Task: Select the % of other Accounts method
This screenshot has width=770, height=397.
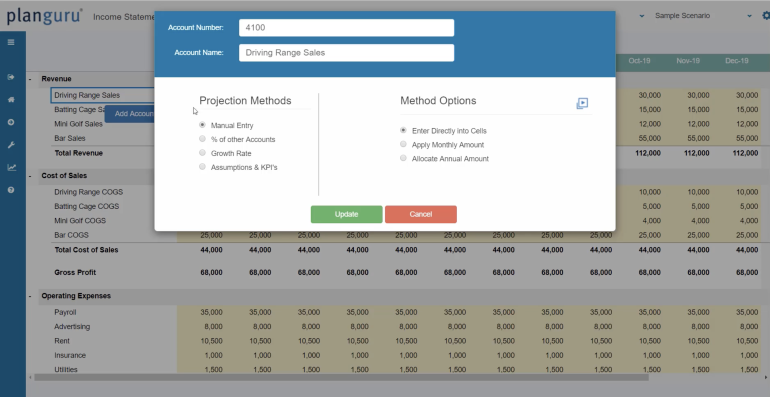Action: coord(202,139)
